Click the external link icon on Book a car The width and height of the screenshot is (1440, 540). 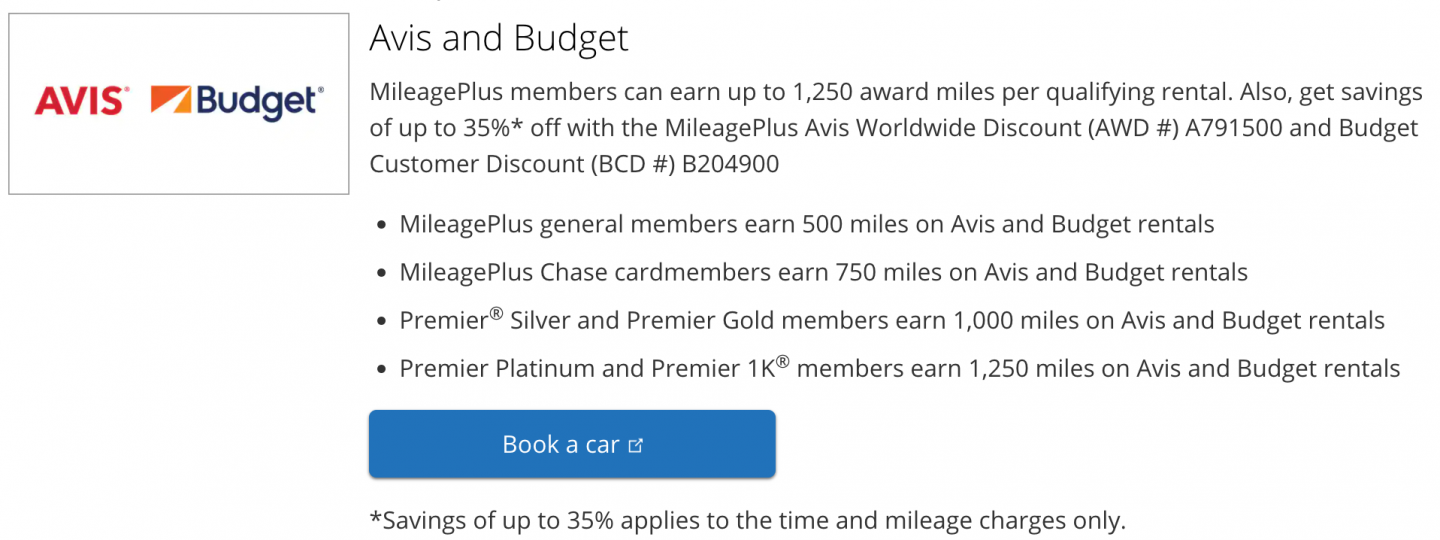635,445
